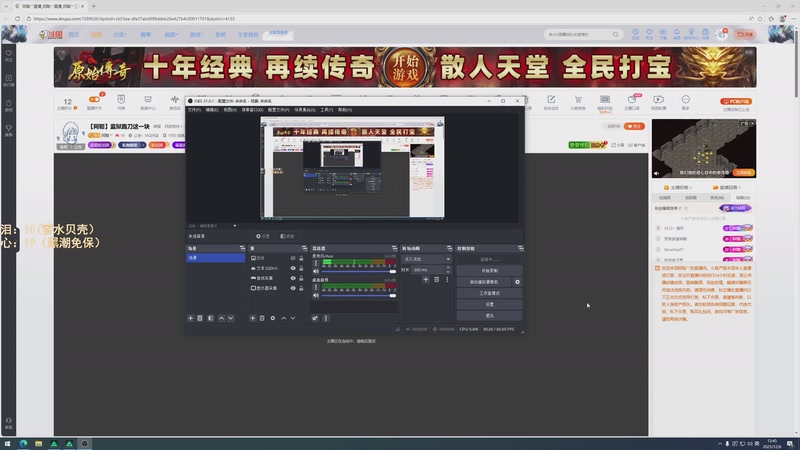This screenshot has width=800, height=450.
Task: Toggle lock on the top source row
Action: click(x=301, y=259)
